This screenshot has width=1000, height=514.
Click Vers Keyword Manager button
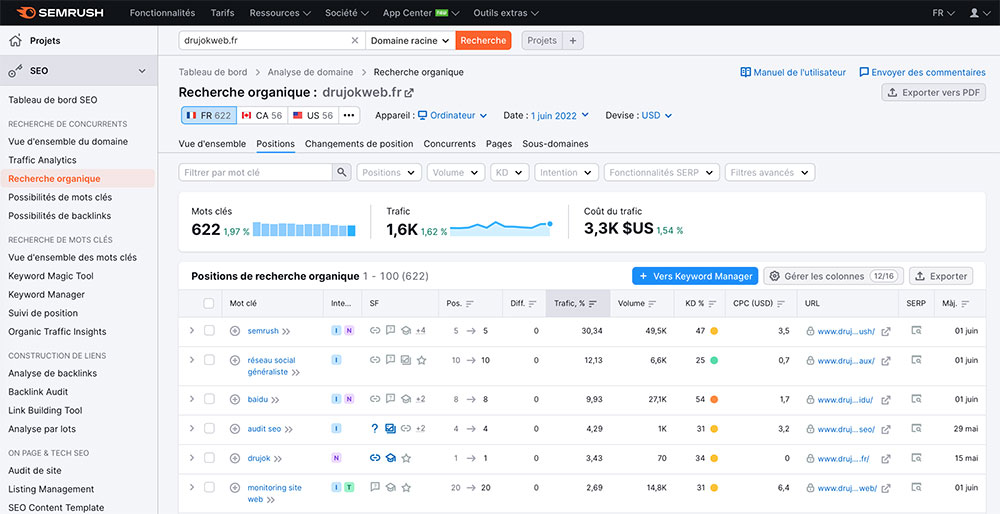point(695,276)
